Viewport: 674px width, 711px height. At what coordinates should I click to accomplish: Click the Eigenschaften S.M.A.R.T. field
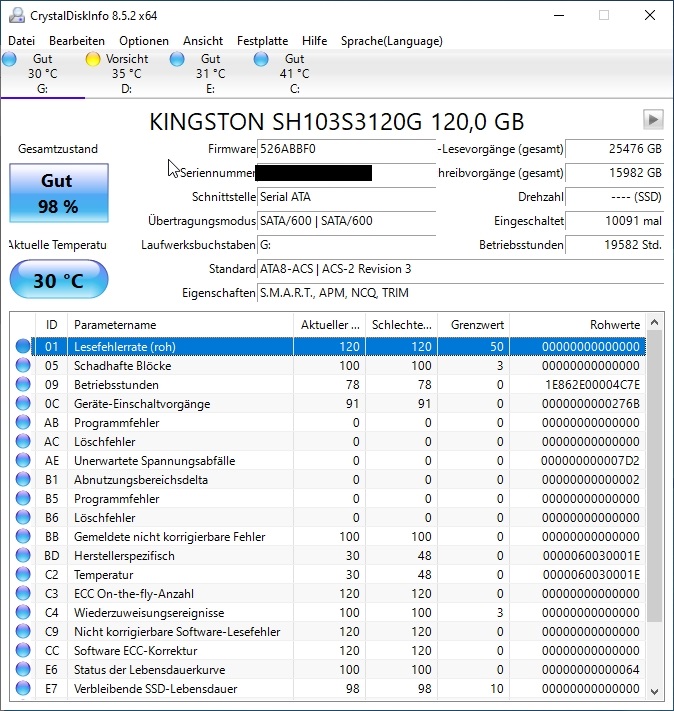click(x=460, y=293)
